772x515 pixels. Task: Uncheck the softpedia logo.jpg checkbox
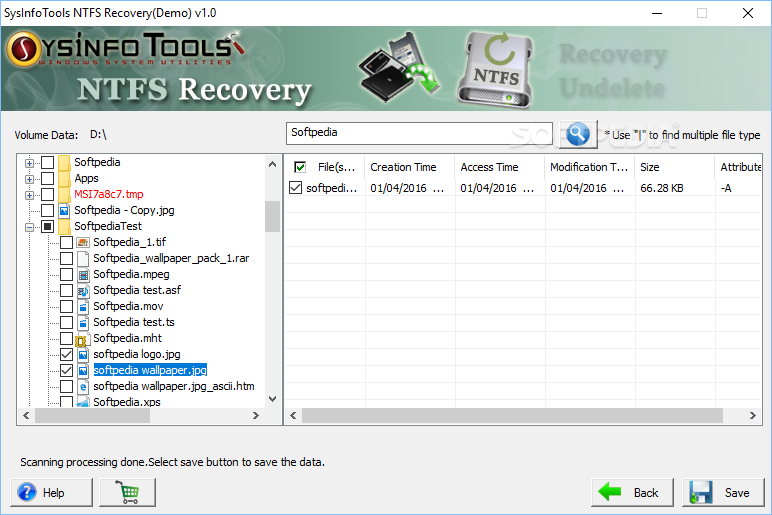(66, 354)
